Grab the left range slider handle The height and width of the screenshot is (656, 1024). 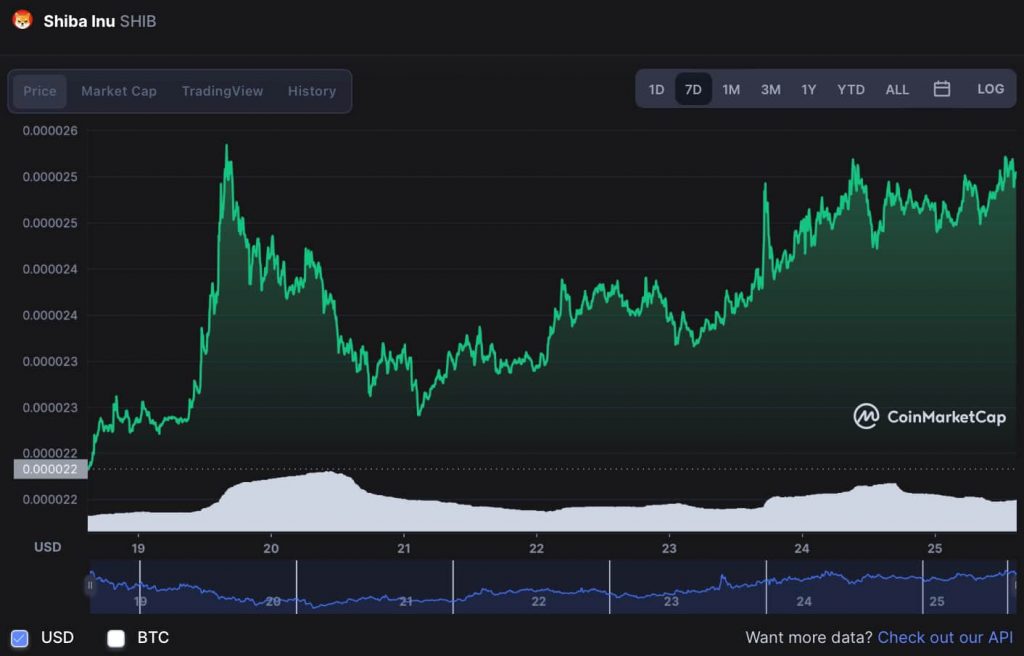(91, 586)
